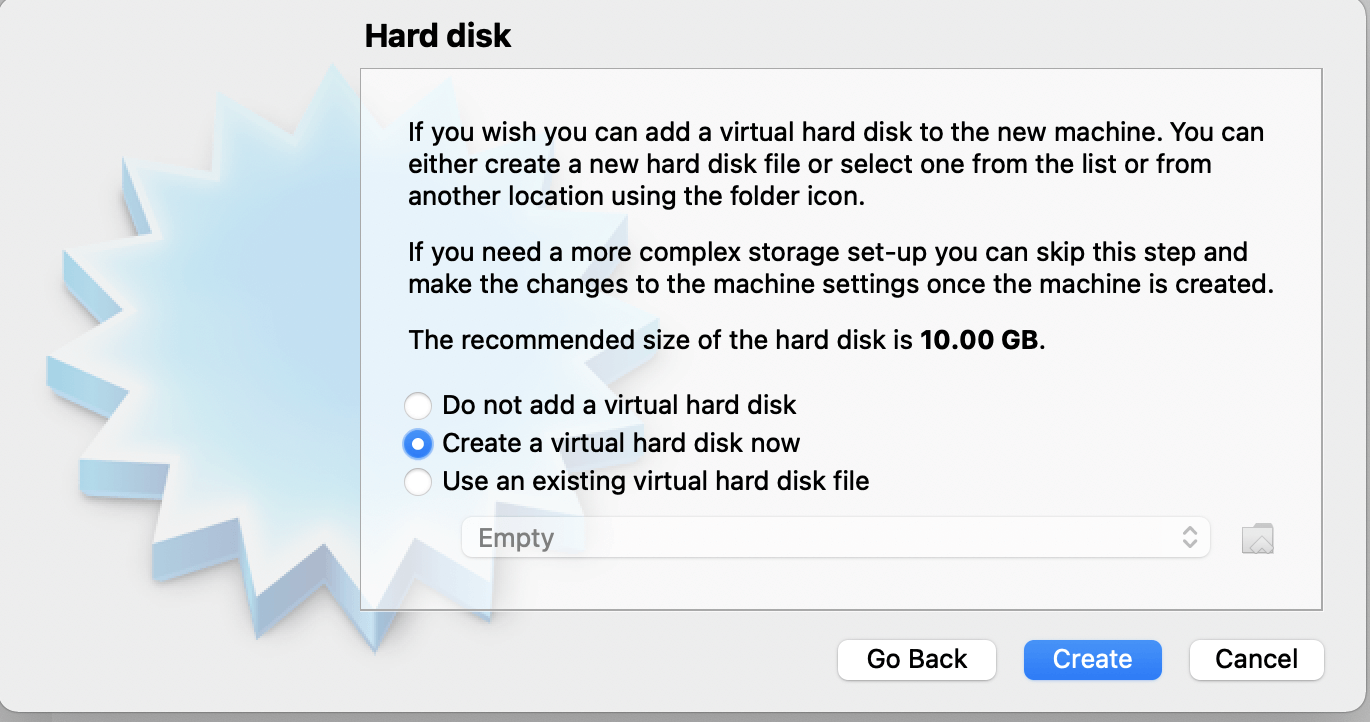Click the folder icon to browse disk files
This screenshot has width=1370, height=722.
1257,539
